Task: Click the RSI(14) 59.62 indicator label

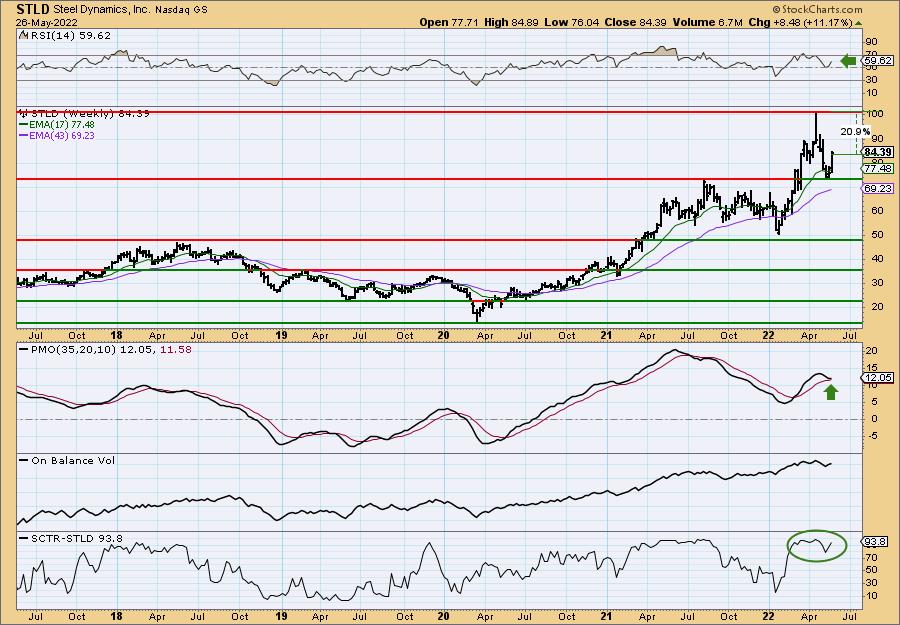Action: (x=69, y=35)
